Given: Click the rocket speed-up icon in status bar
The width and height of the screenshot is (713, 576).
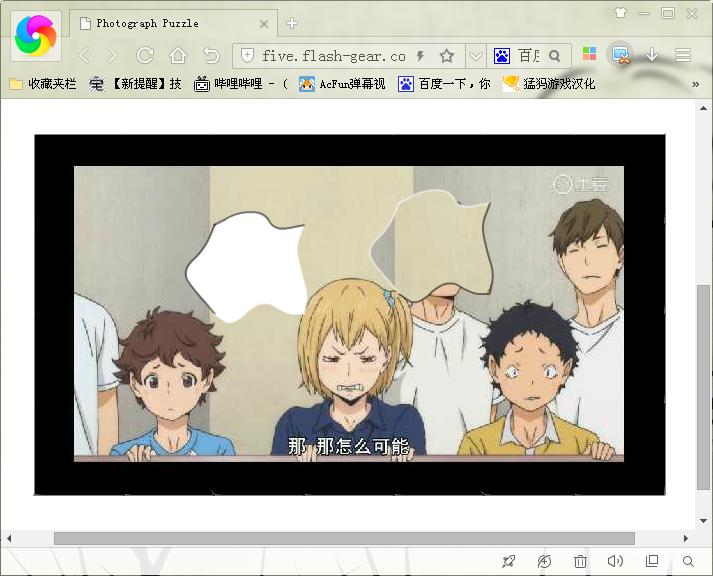Looking at the screenshot, I should [x=544, y=562].
